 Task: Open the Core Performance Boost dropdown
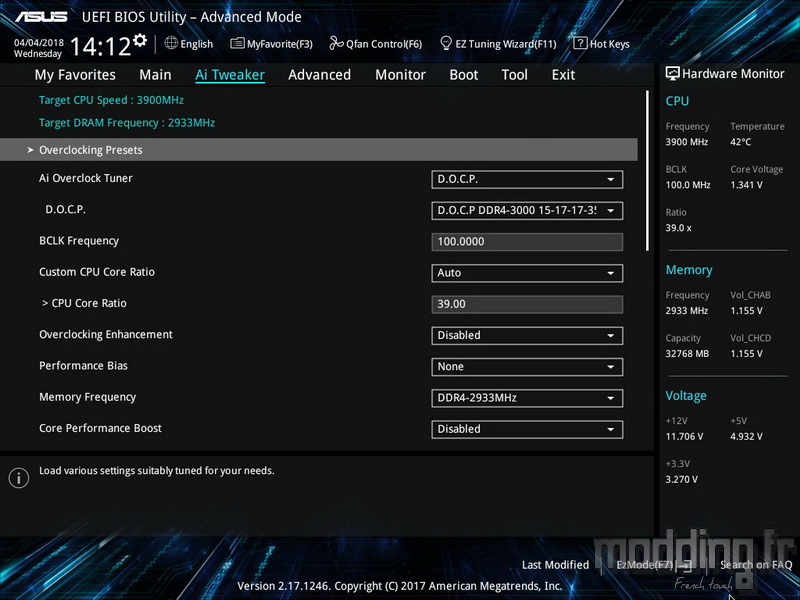[527, 429]
